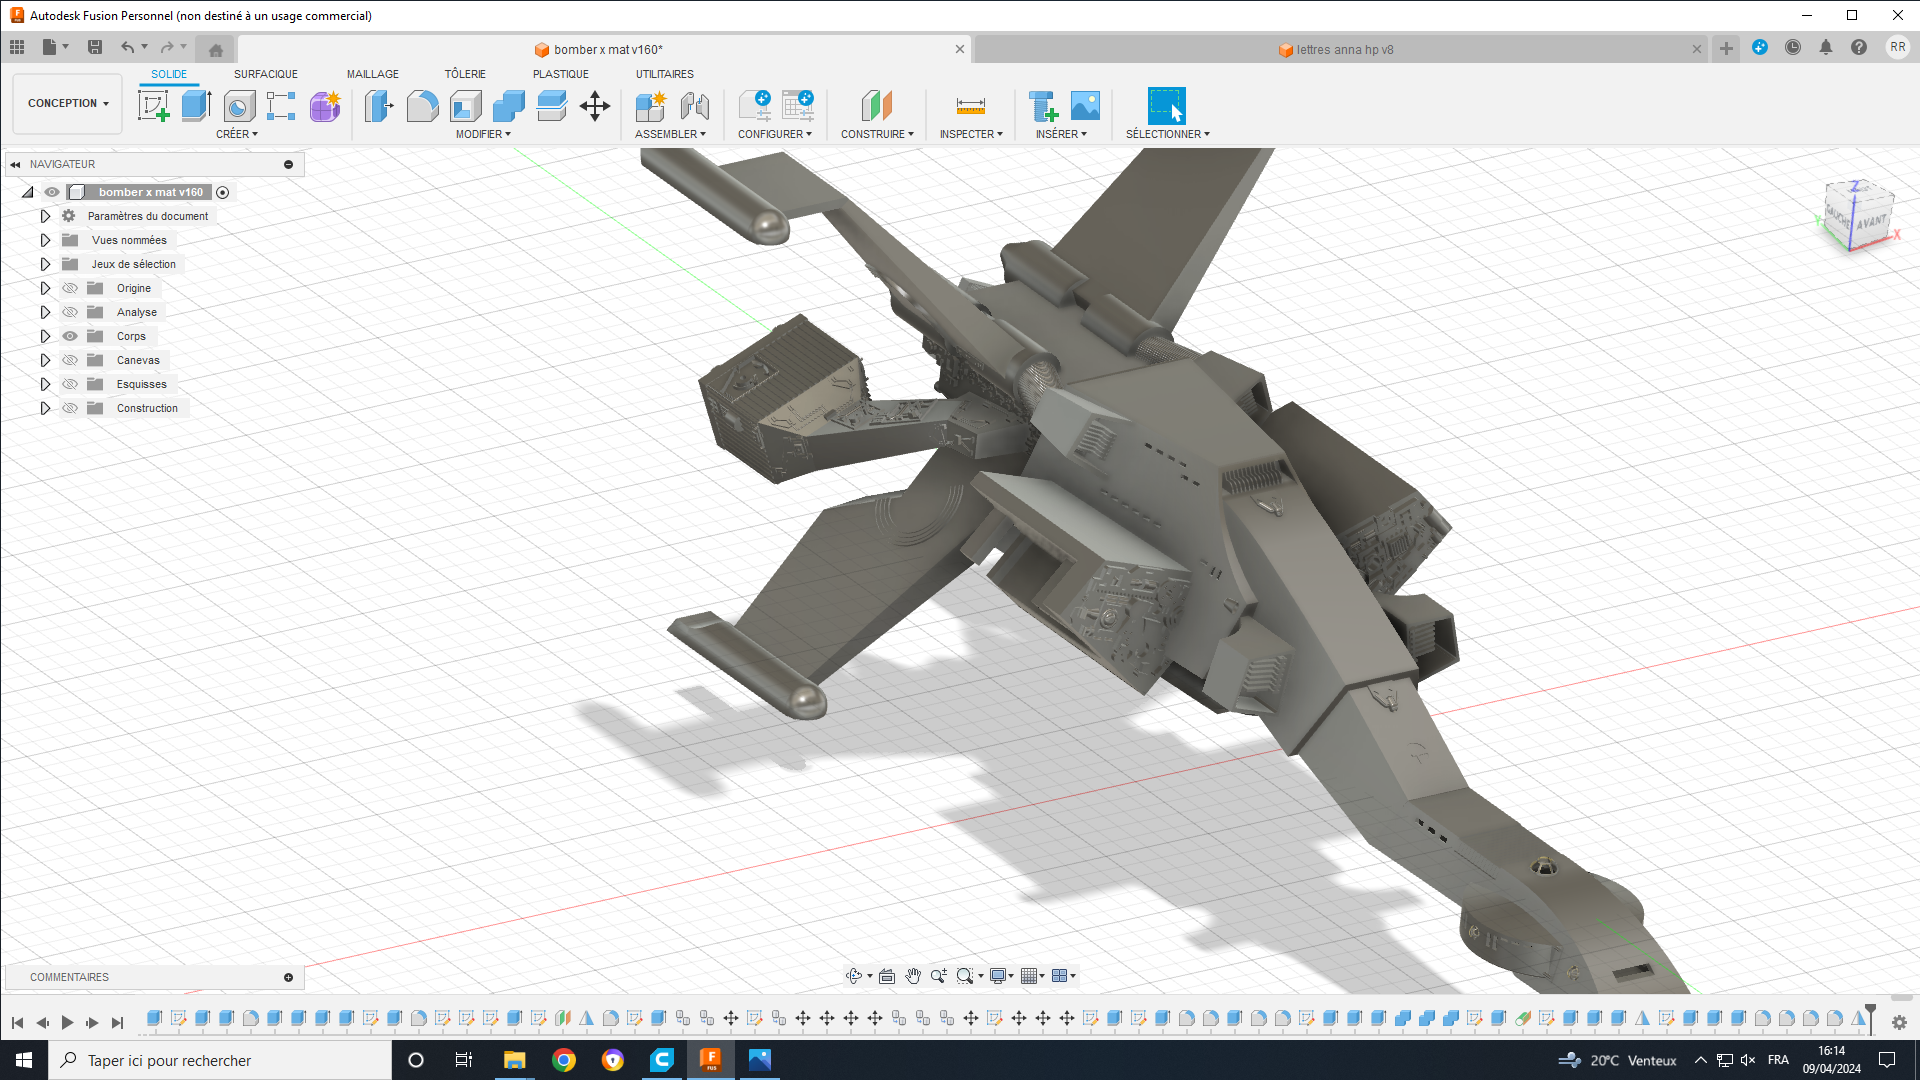Click the Shell tool icon
1920x1080 pixels.
click(466, 106)
